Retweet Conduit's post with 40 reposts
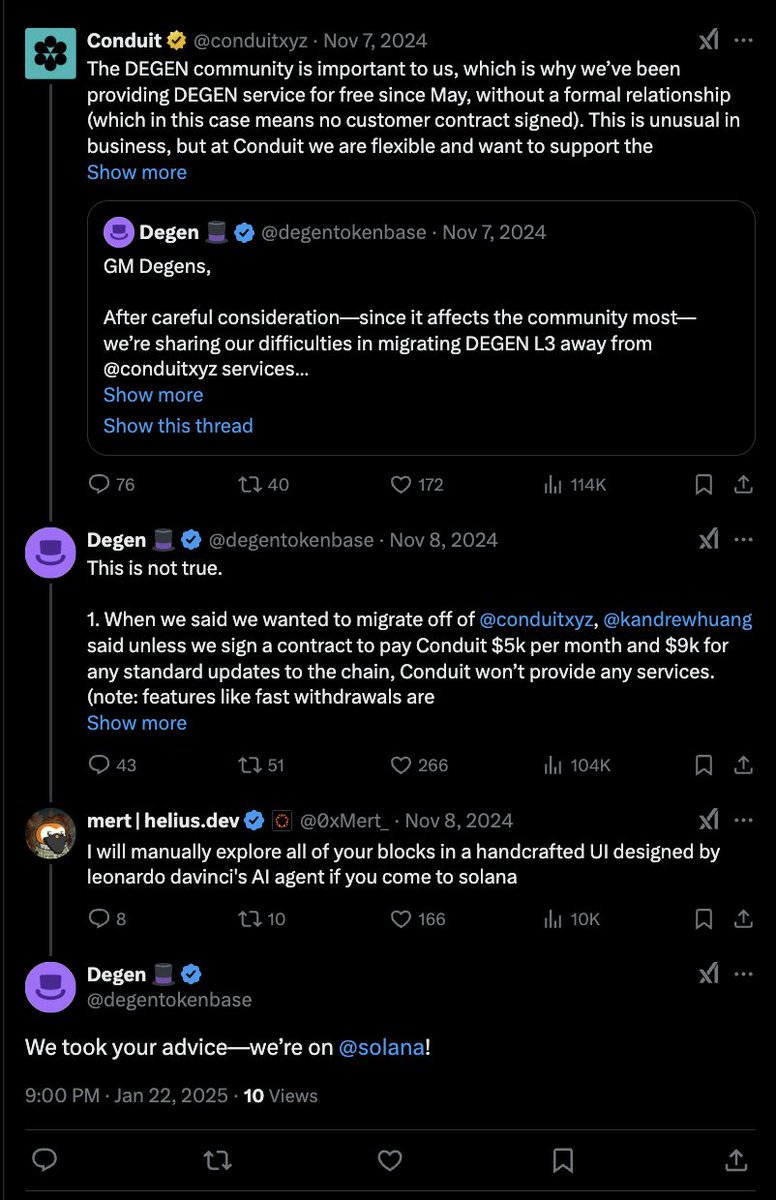This screenshot has height=1200, width=776. coord(250,484)
